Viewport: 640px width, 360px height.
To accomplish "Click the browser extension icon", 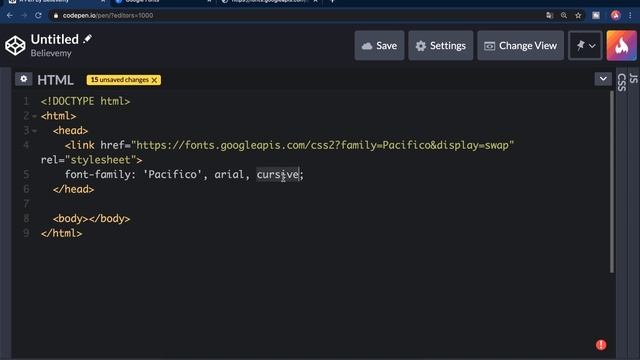I will click(596, 16).
